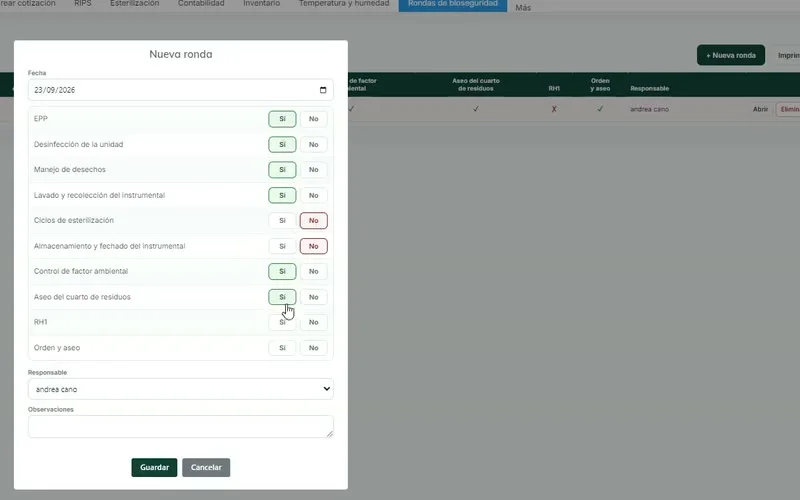Select No for RH1

(x=313, y=322)
